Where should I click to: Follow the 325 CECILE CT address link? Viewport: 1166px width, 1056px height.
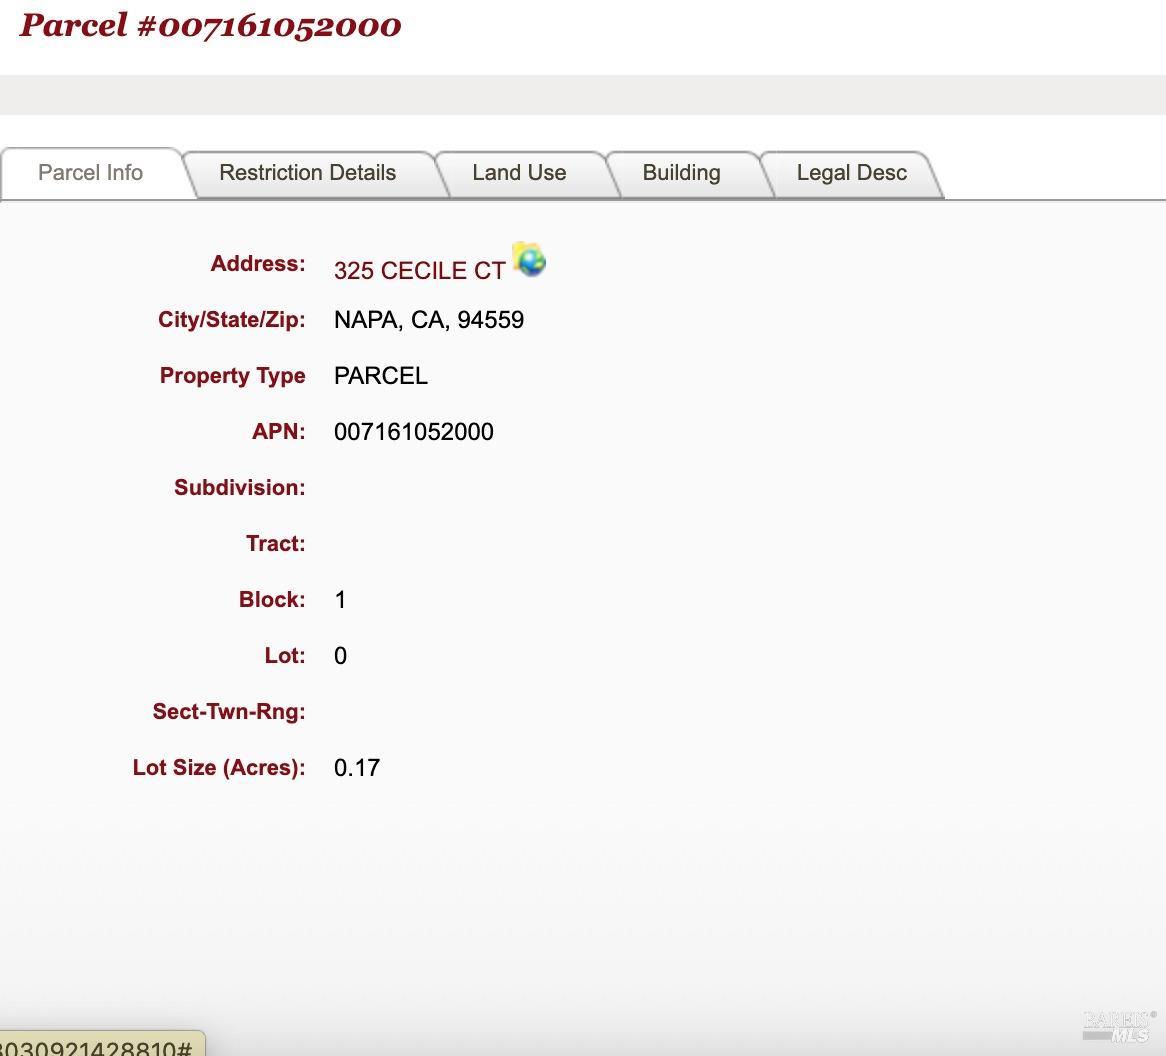[x=419, y=271]
